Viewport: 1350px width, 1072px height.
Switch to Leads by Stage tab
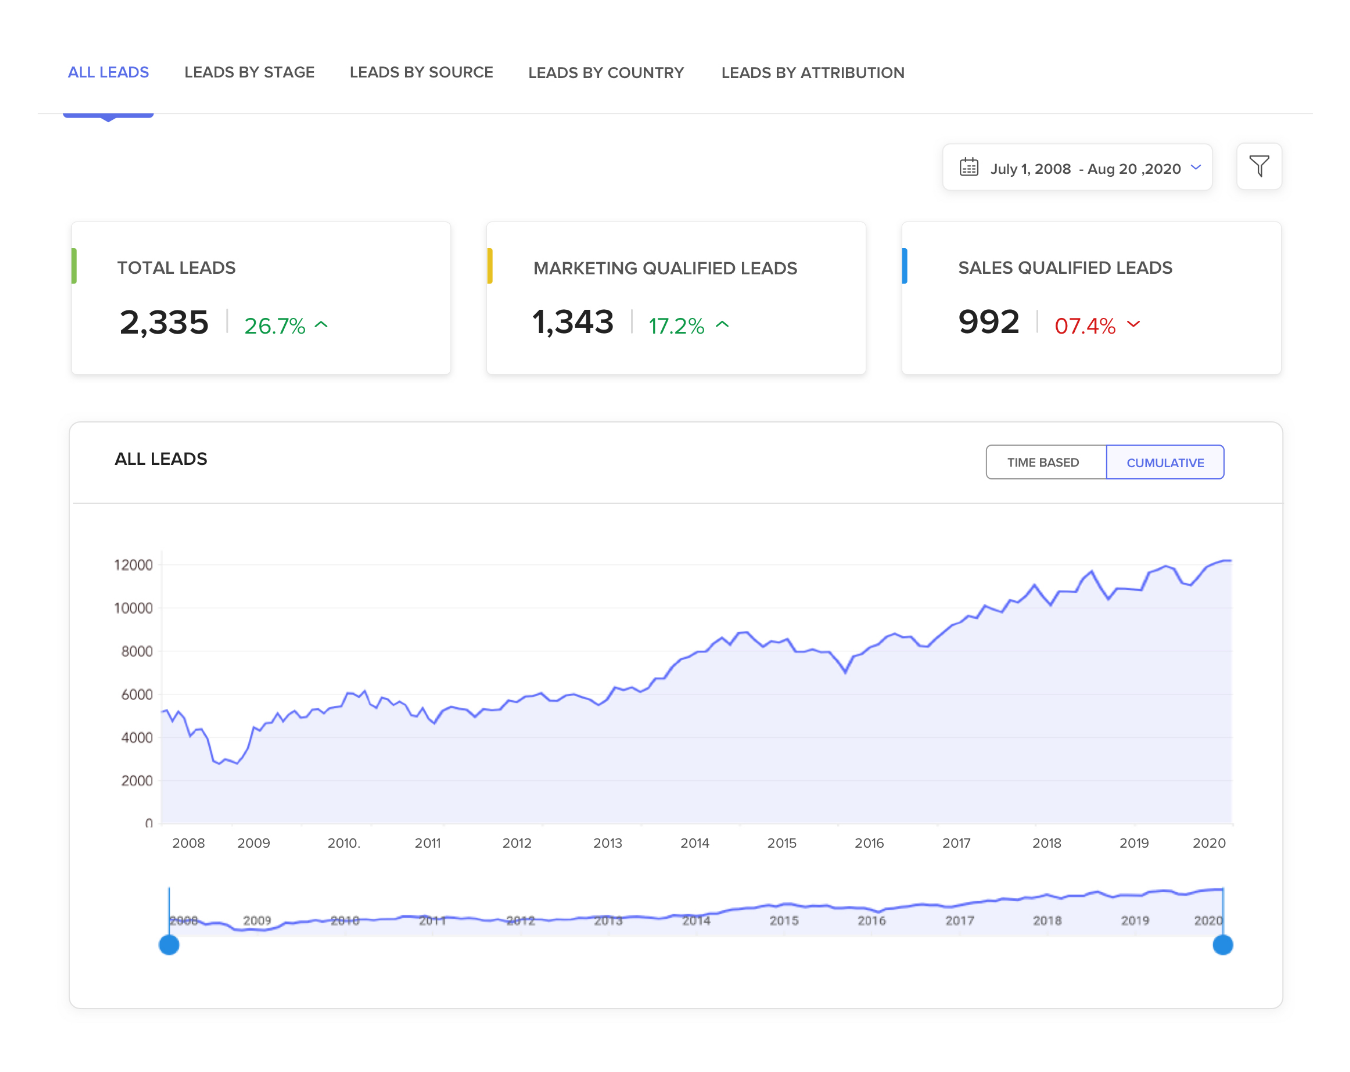(249, 72)
